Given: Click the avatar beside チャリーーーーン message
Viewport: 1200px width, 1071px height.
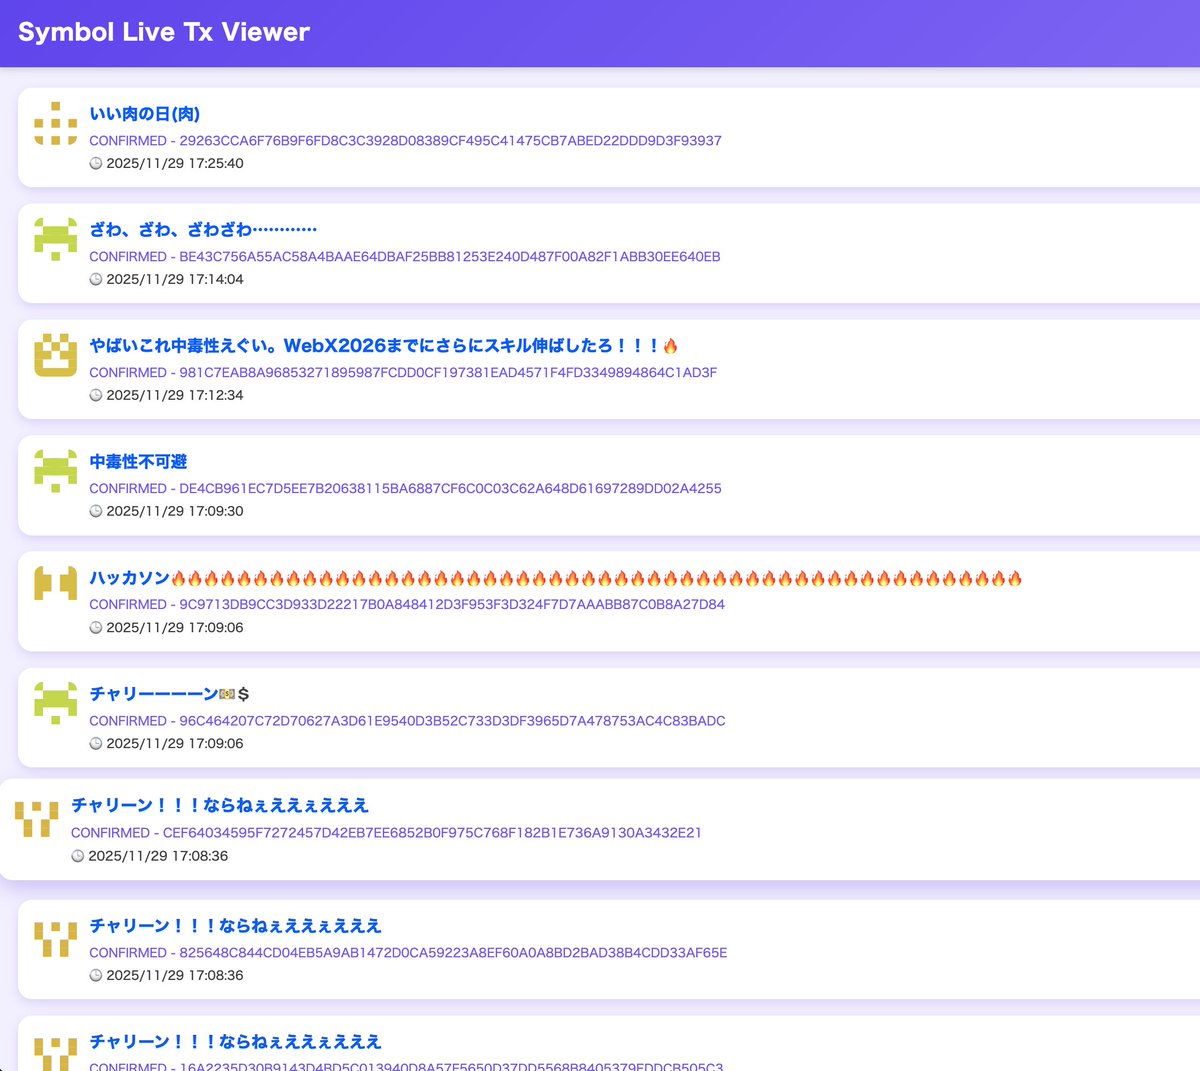Looking at the screenshot, I should pos(56,704).
